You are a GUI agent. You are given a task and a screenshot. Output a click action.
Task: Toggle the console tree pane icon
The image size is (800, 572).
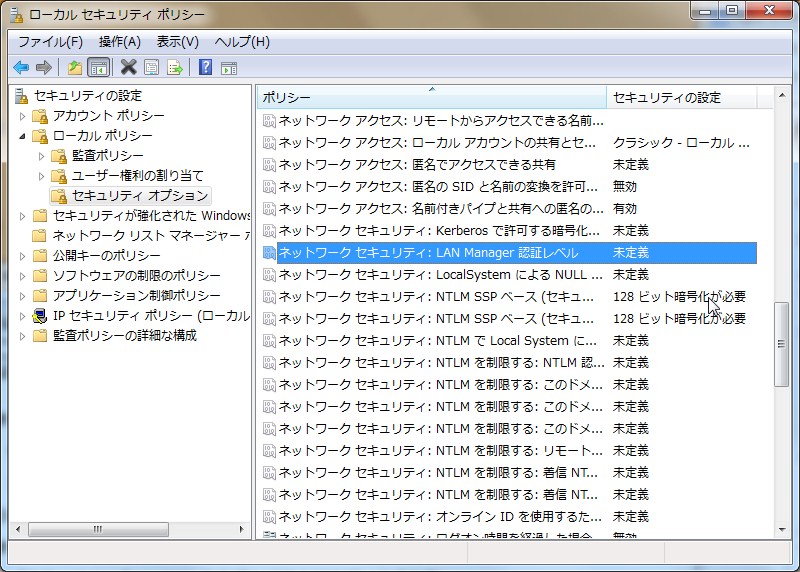98,67
